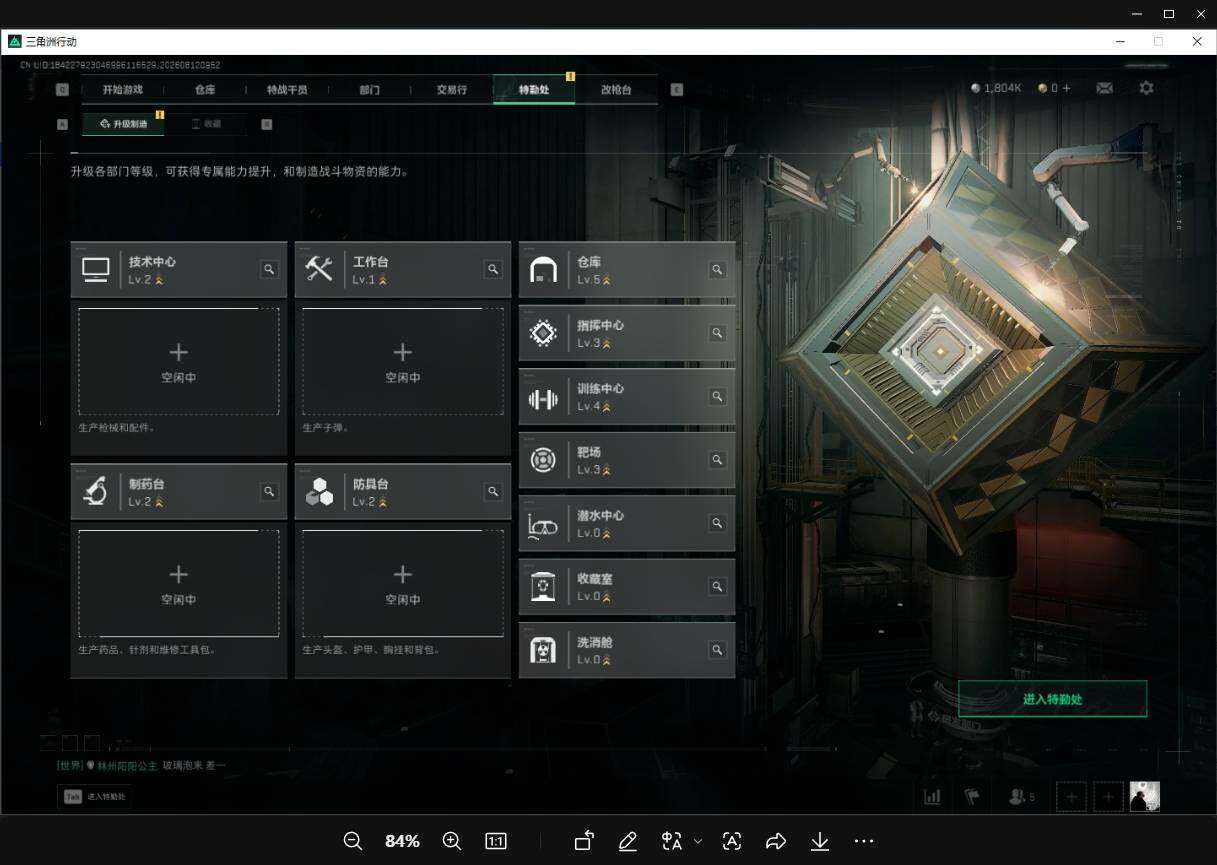Click the 仓库 Lv.5 department title
1217x865 pixels.
click(x=587, y=262)
